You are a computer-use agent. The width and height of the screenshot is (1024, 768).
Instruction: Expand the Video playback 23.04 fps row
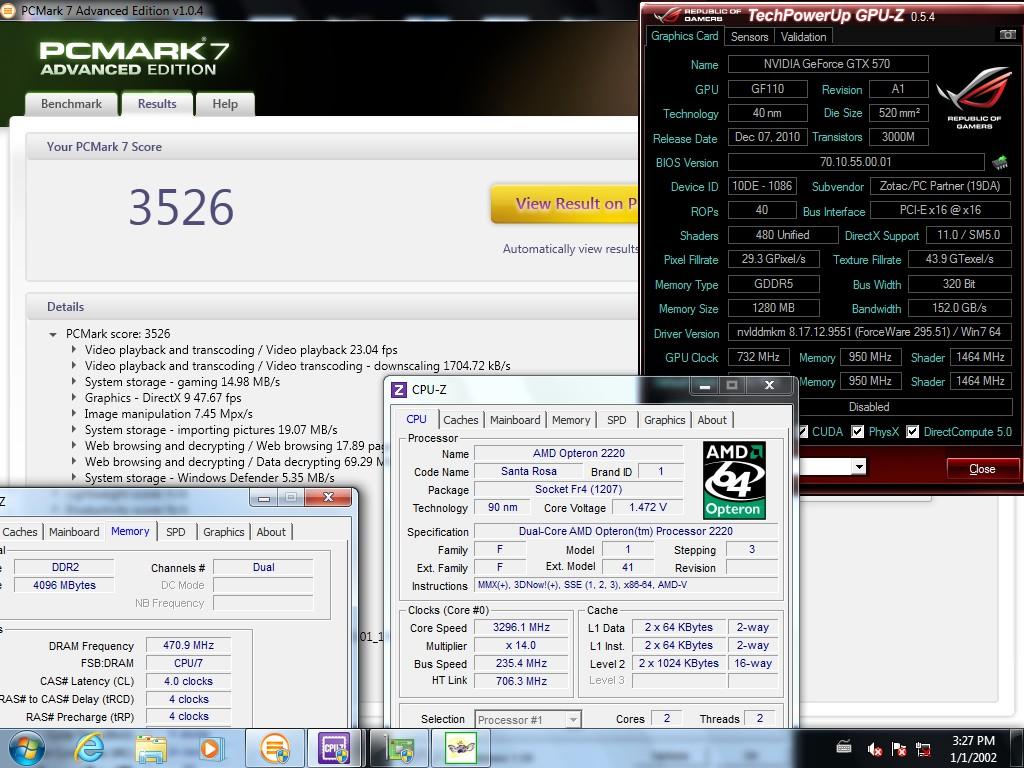pos(74,350)
